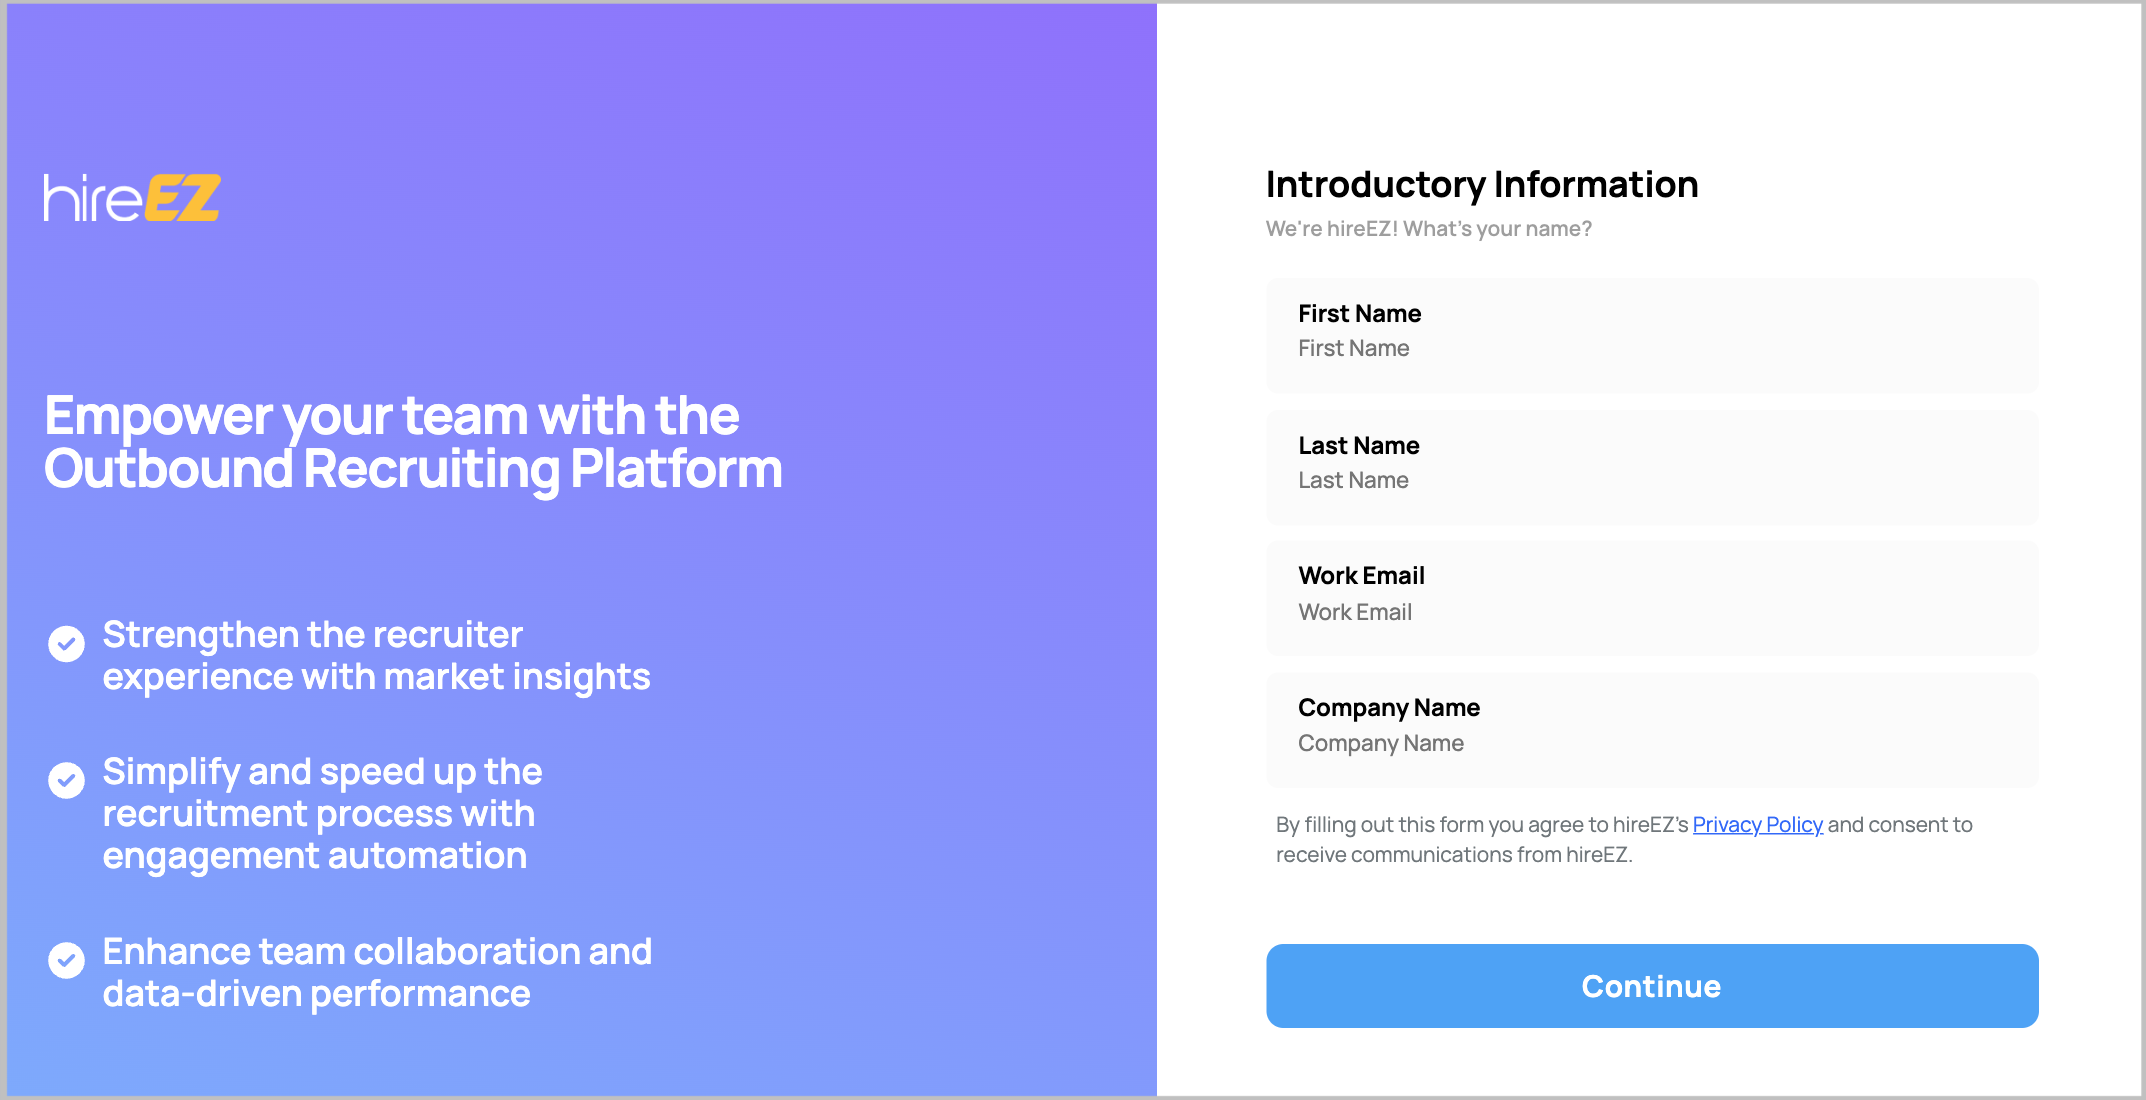Open the Privacy Policy link
The image size is (2146, 1100).
(x=1758, y=824)
